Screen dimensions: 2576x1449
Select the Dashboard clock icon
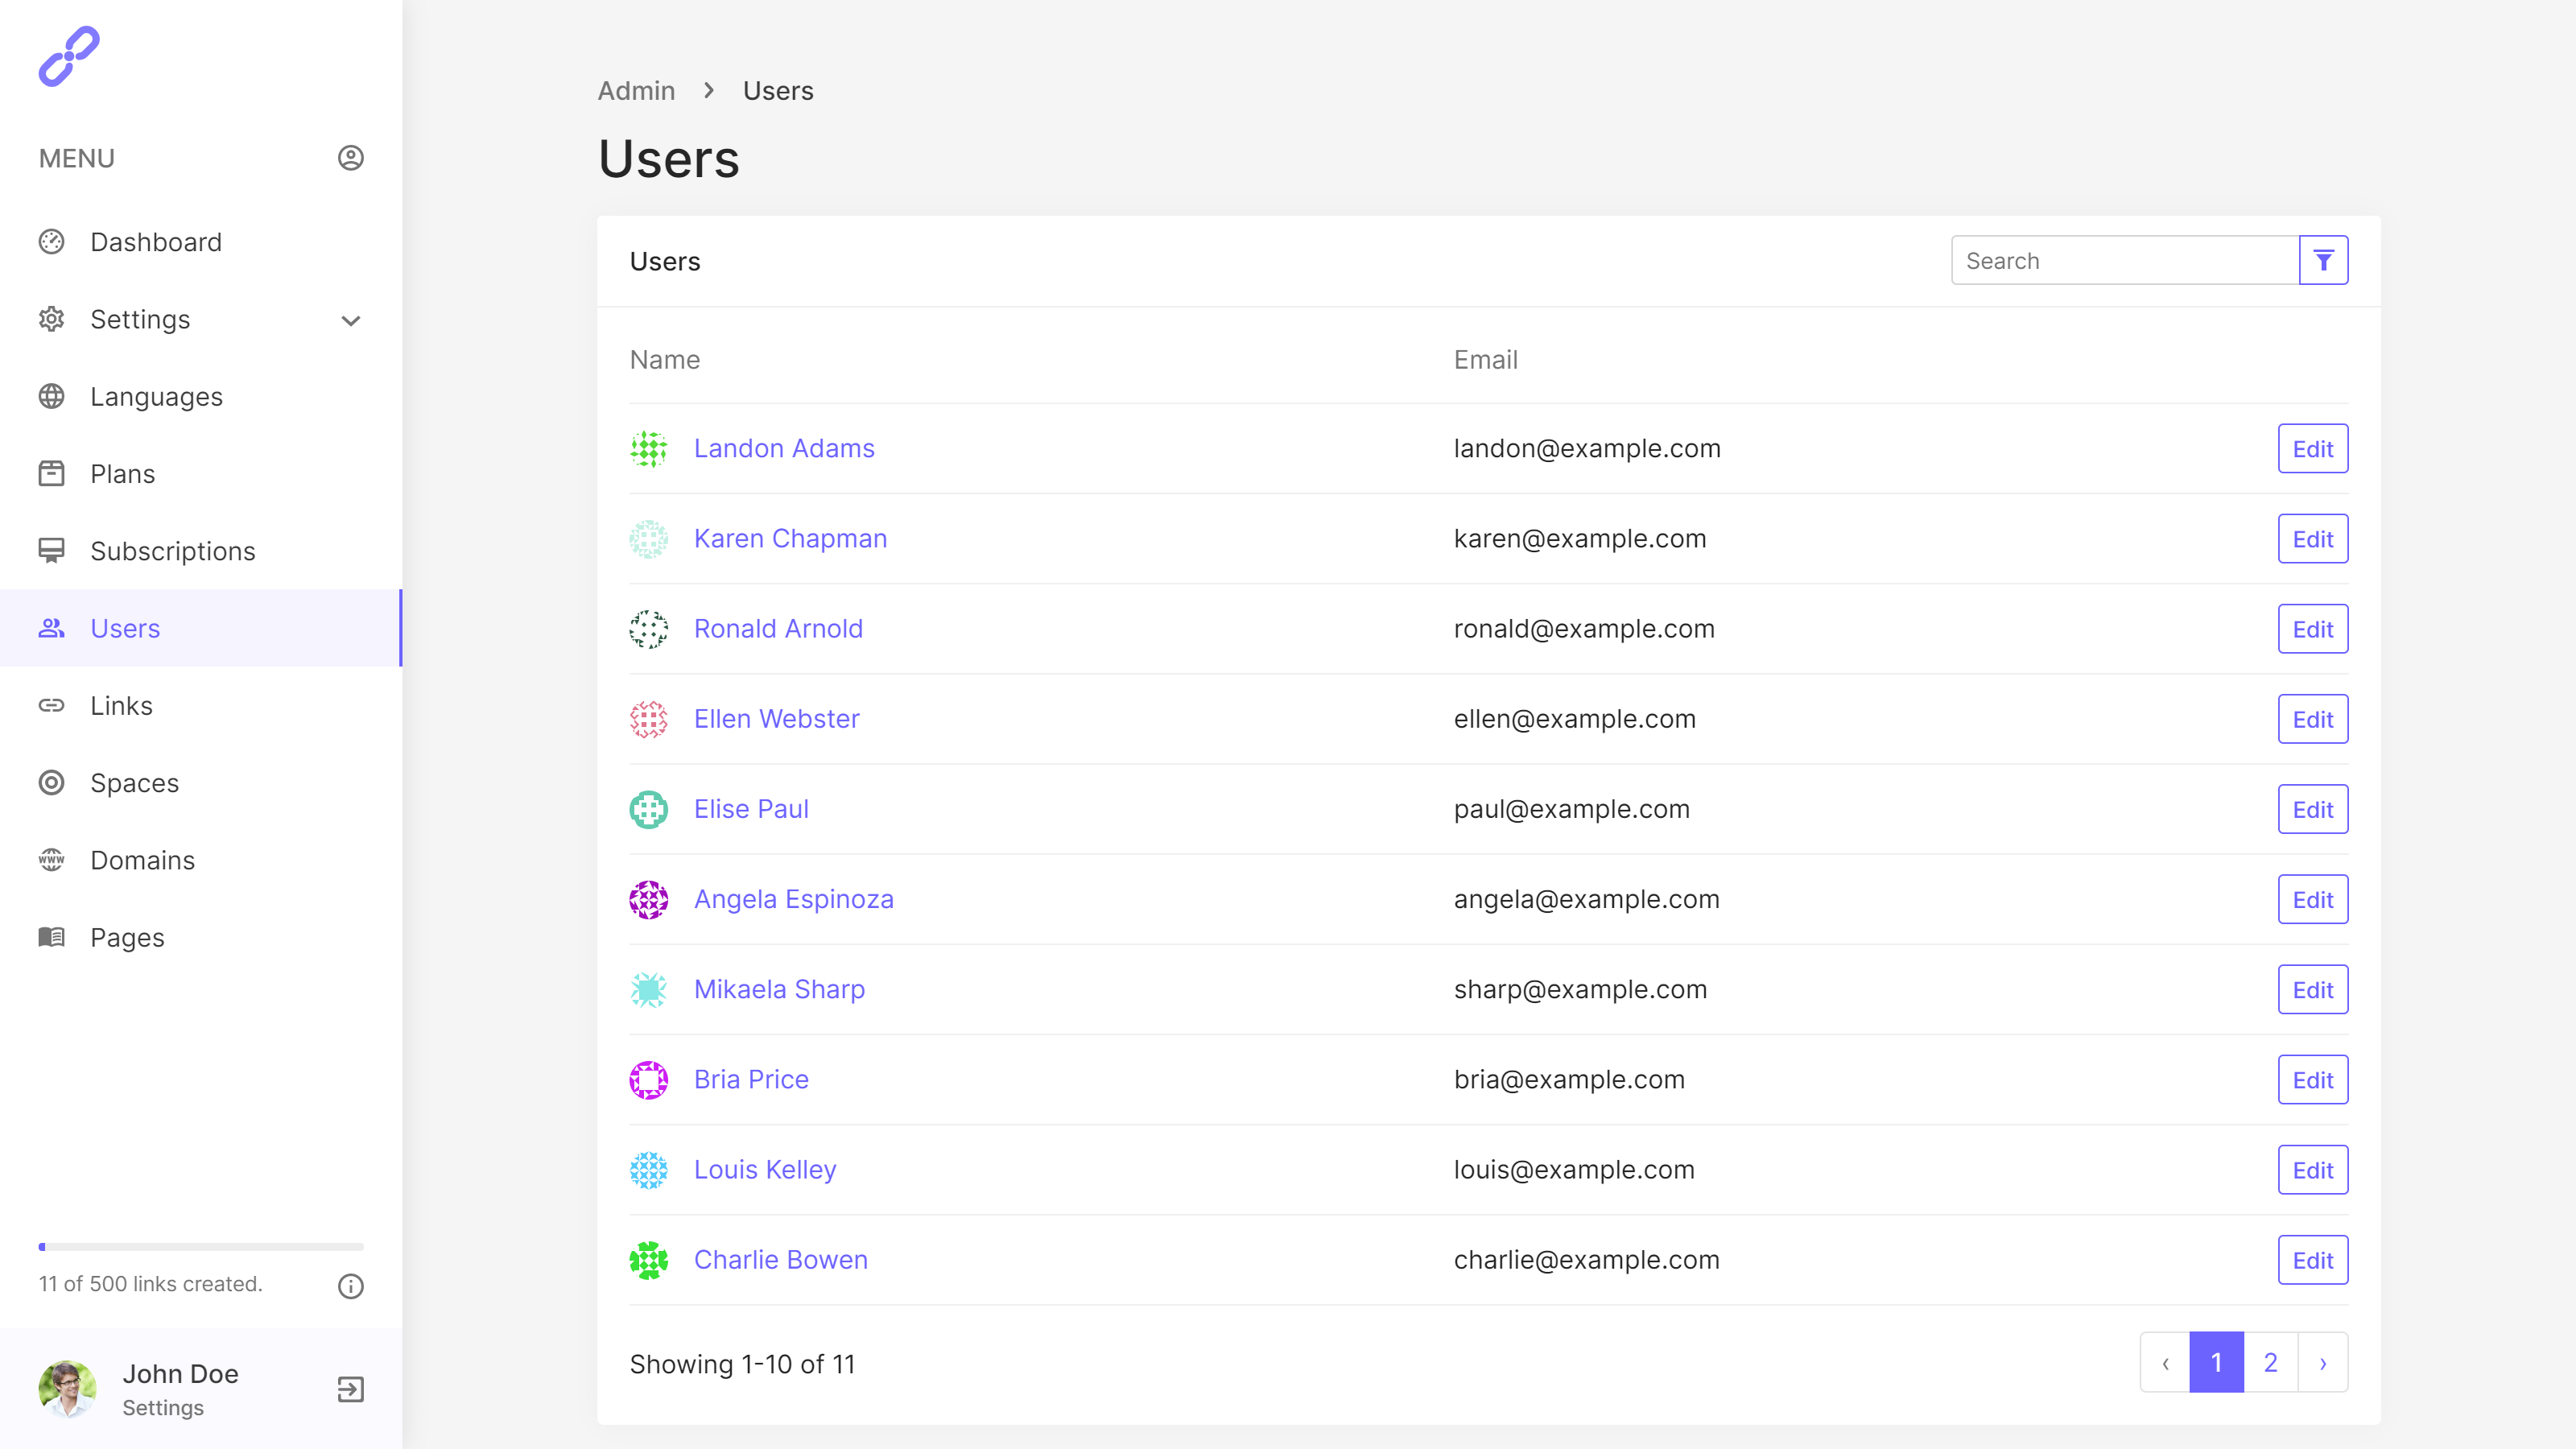(52, 242)
